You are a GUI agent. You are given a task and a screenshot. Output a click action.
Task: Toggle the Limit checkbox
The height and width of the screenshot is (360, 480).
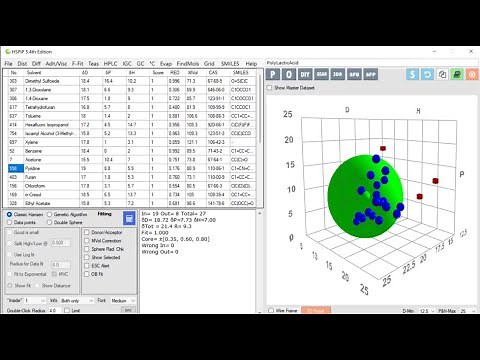pyautogui.click(x=67, y=310)
